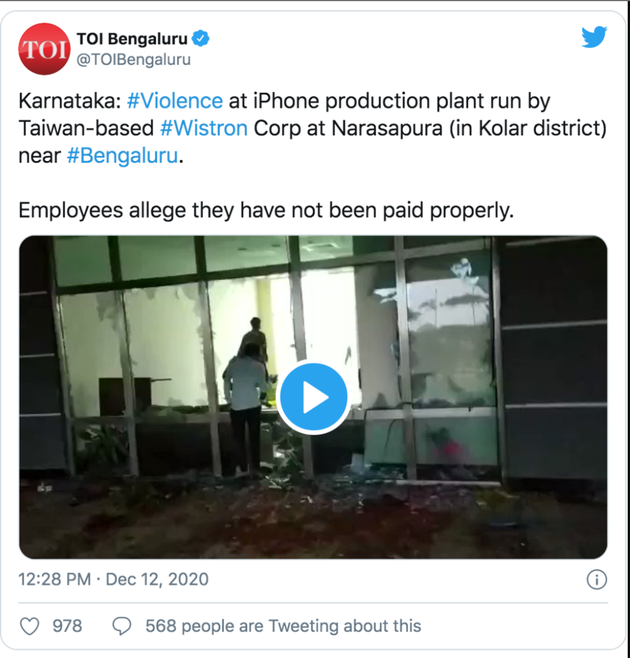Image resolution: width=630 pixels, height=658 pixels.
Task: Like the tweet with heart icon
Action: pyautogui.click(x=30, y=627)
